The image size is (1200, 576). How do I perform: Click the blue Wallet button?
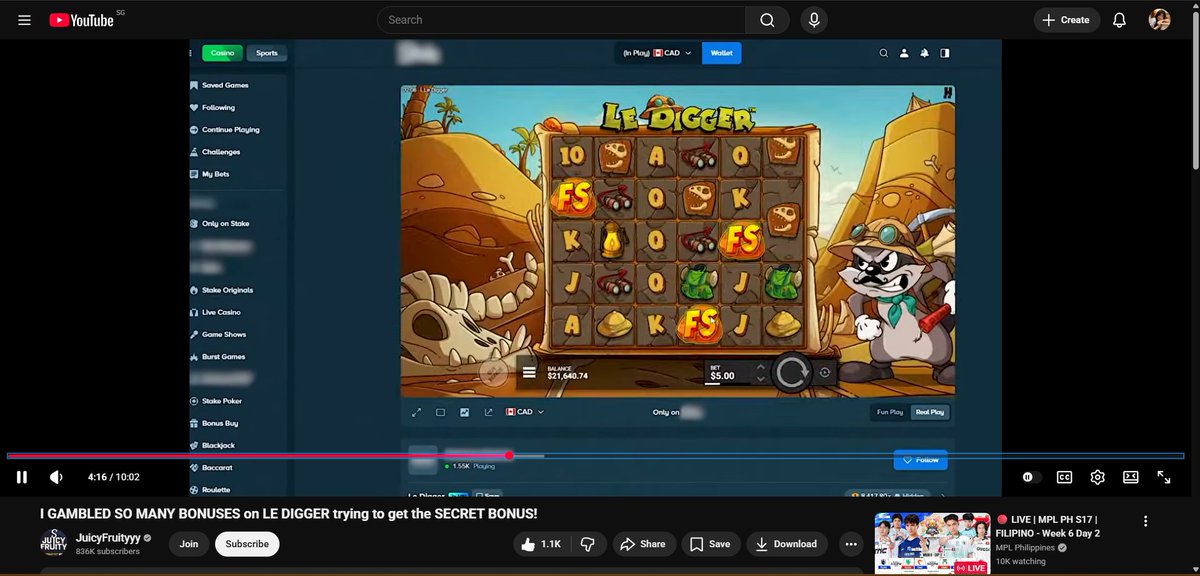(721, 53)
